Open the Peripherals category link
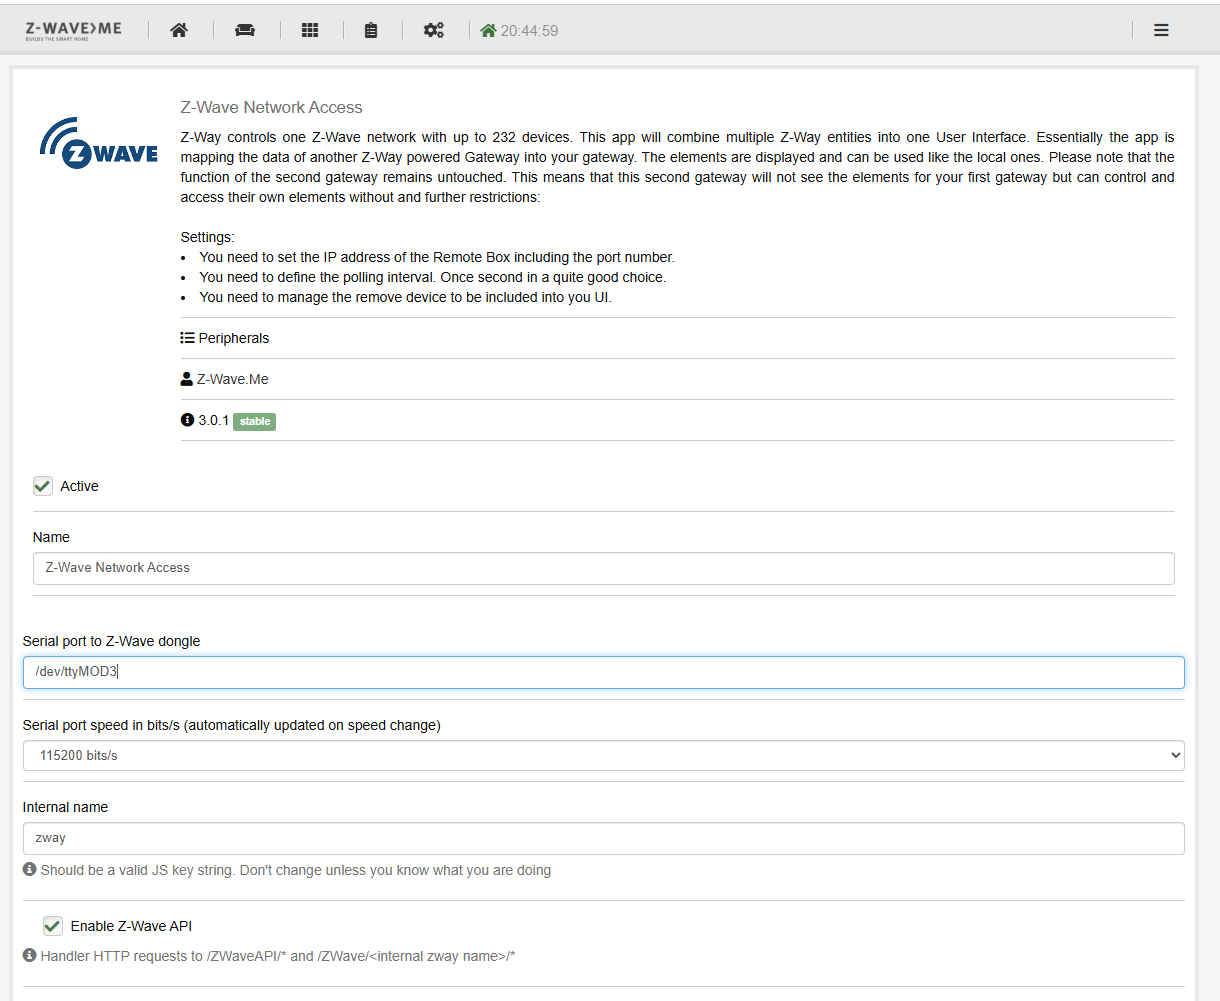The height and width of the screenshot is (1001, 1220). click(233, 338)
